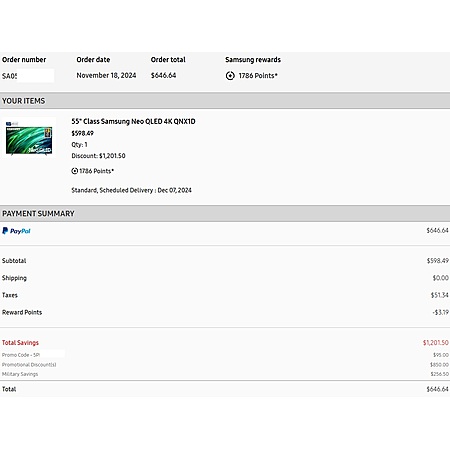Click the Order number column label
This screenshot has height=450, width=450.
tap(24, 60)
